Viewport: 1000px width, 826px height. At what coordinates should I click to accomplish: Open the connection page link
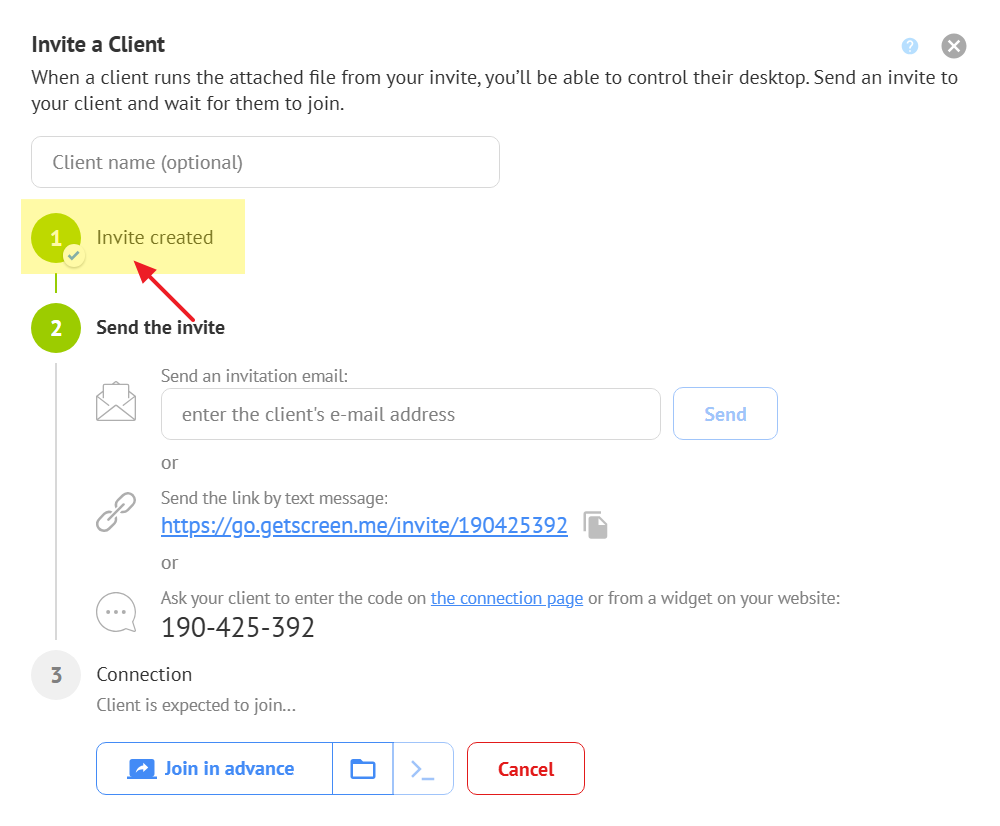tap(506, 599)
